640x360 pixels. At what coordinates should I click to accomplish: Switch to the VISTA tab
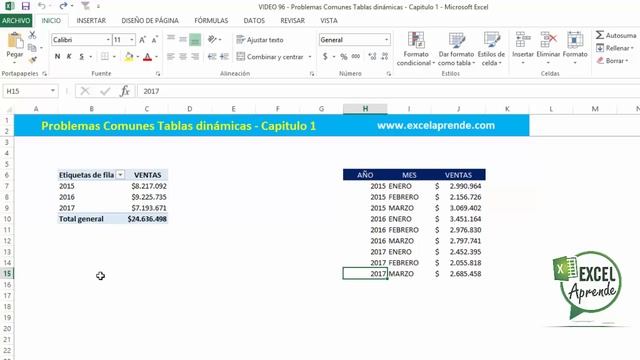(329, 20)
